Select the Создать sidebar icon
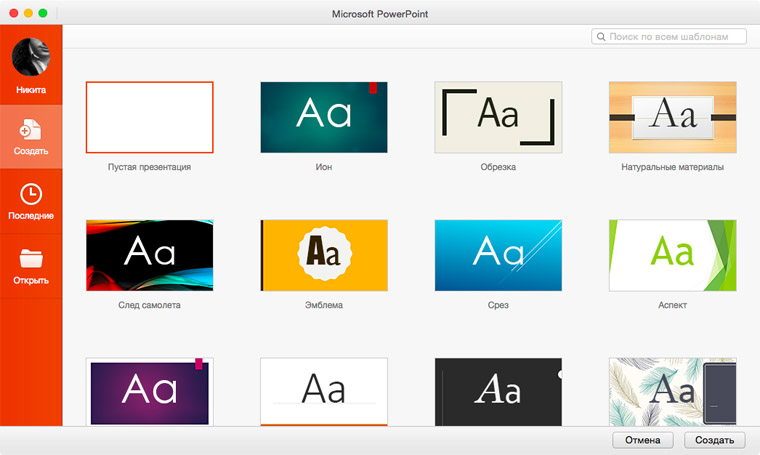The width and height of the screenshot is (760, 455). pyautogui.click(x=31, y=130)
